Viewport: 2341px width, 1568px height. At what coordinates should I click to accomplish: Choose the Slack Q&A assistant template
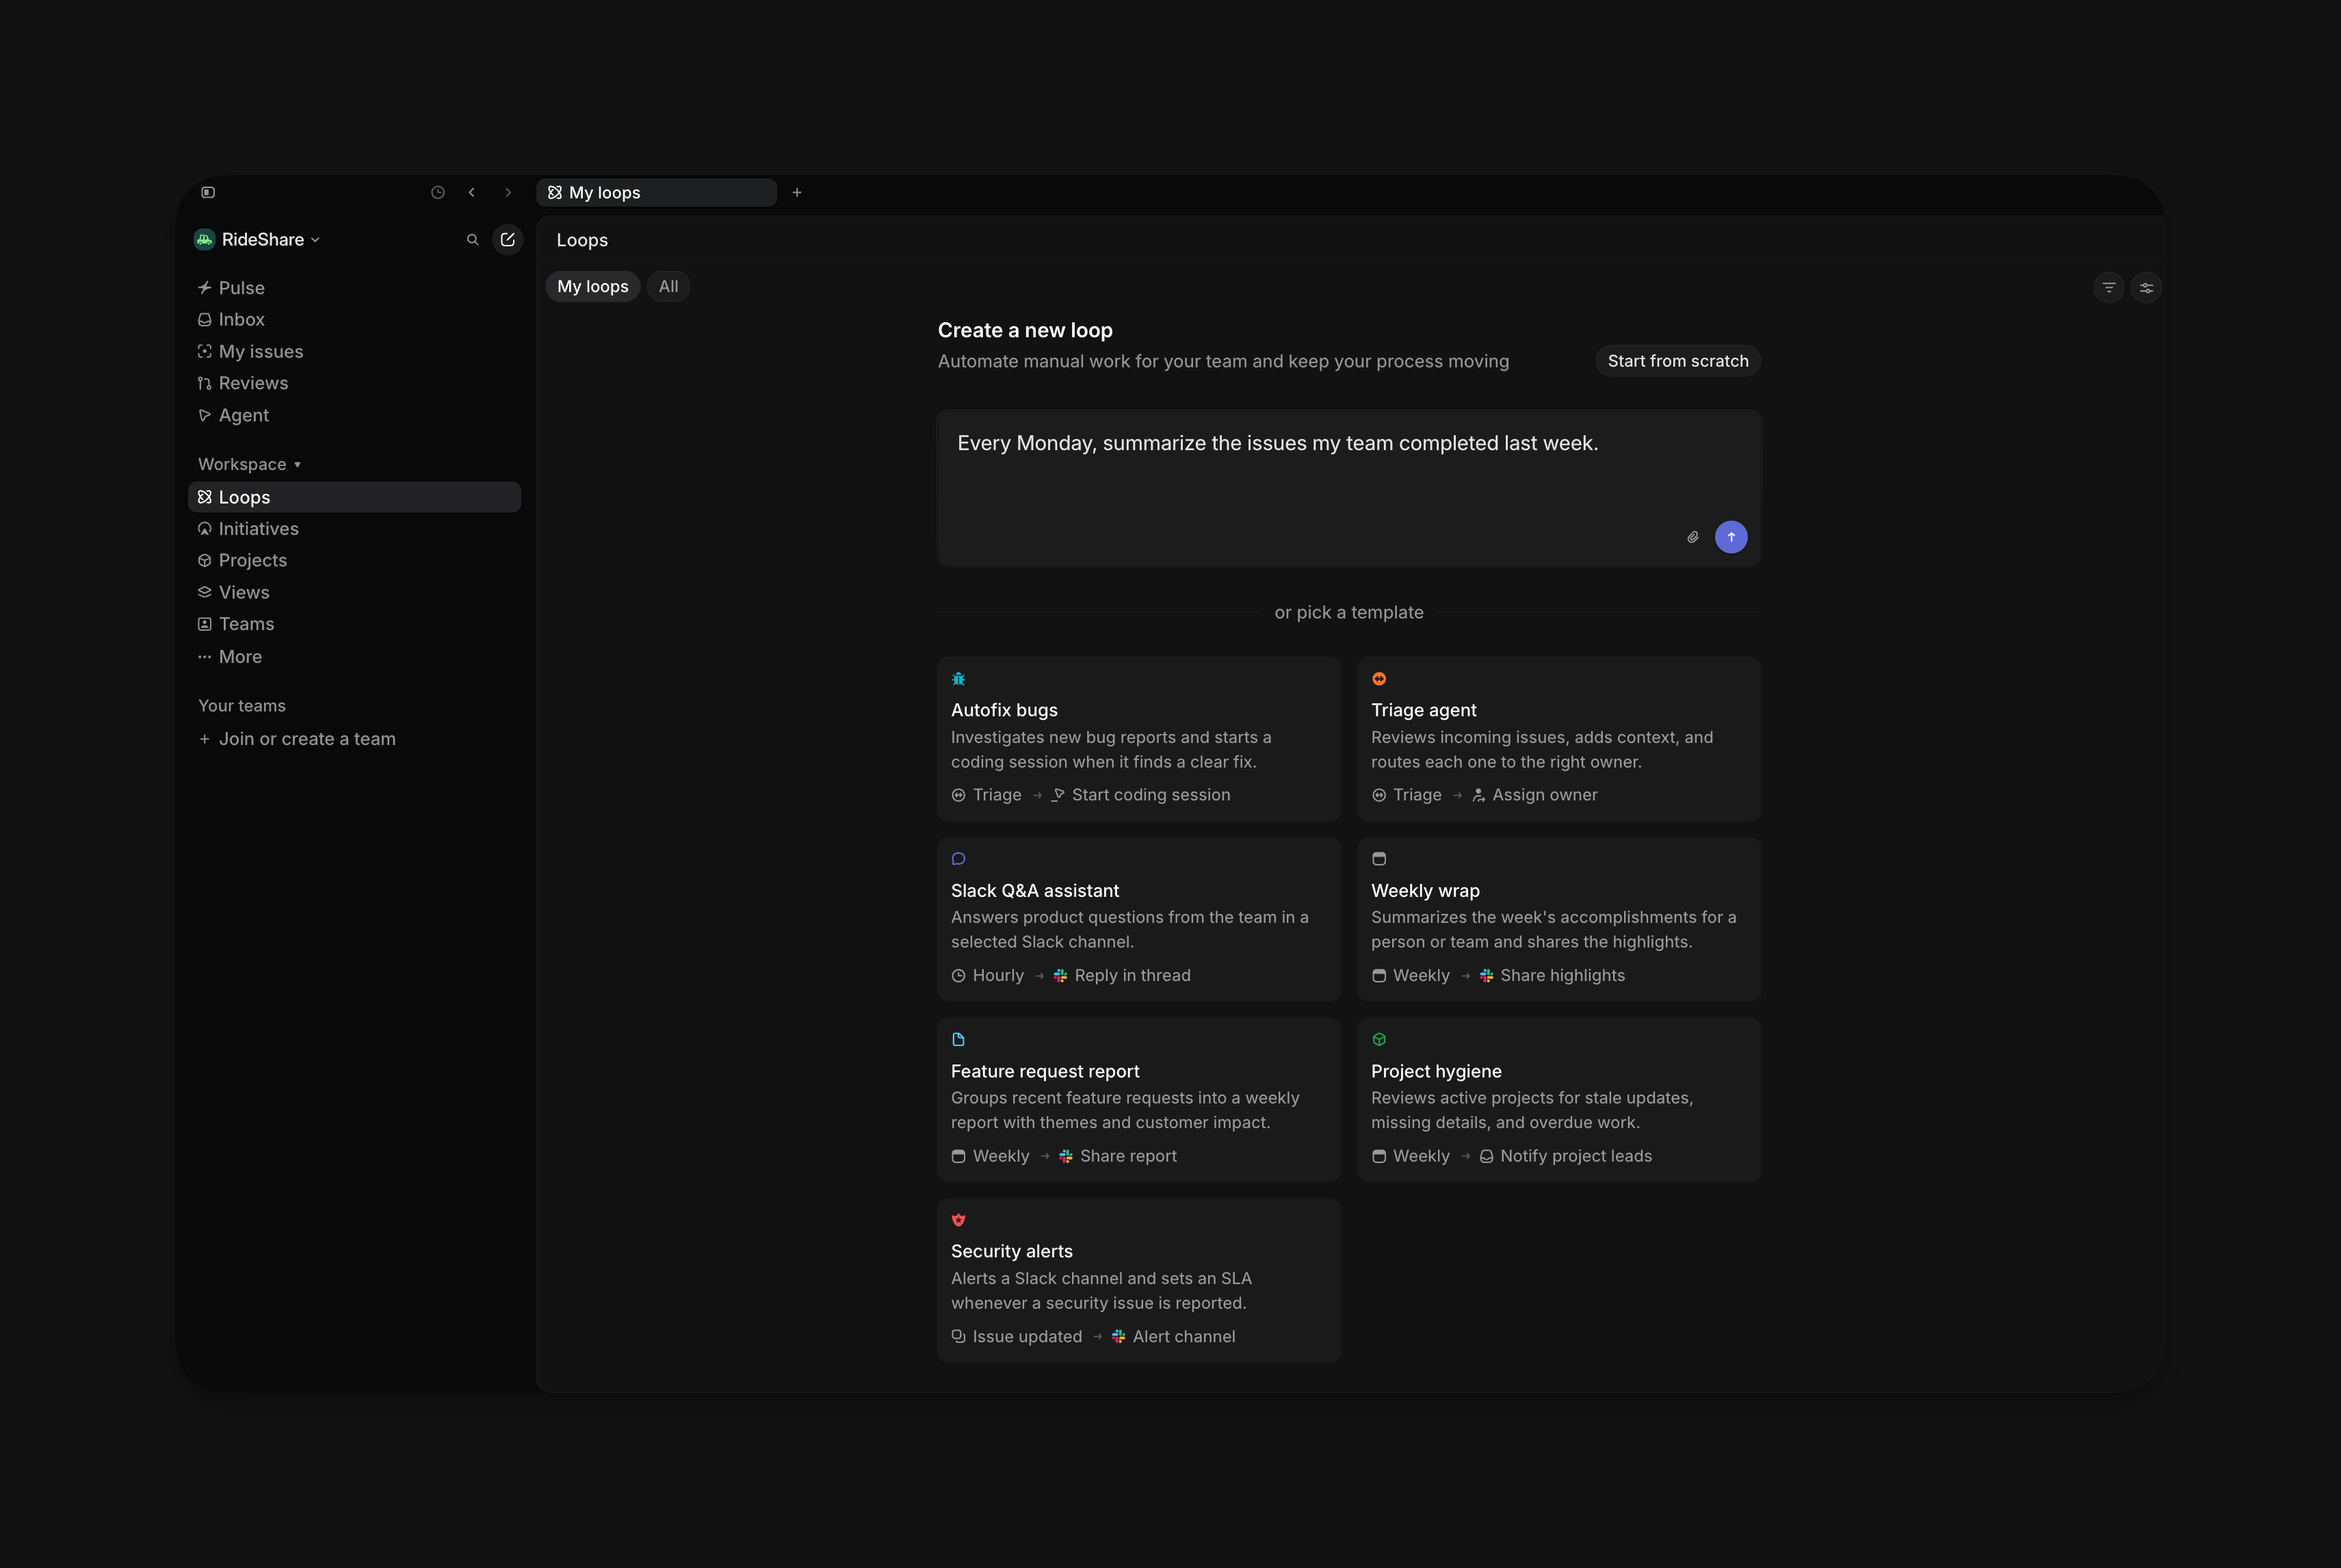1139,919
